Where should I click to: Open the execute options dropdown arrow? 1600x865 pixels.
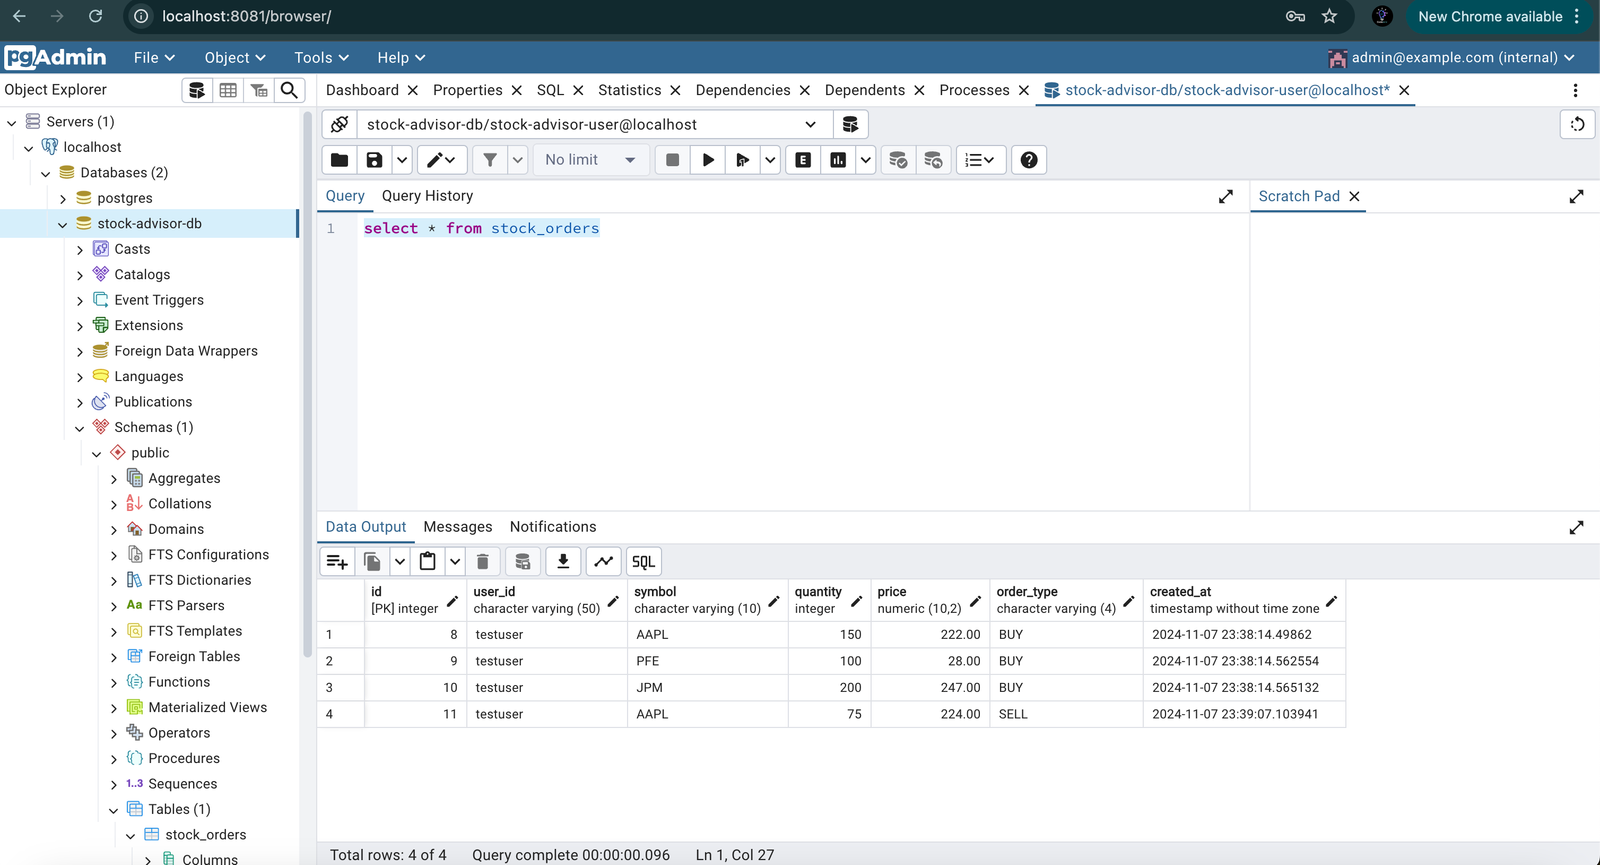[x=770, y=160]
